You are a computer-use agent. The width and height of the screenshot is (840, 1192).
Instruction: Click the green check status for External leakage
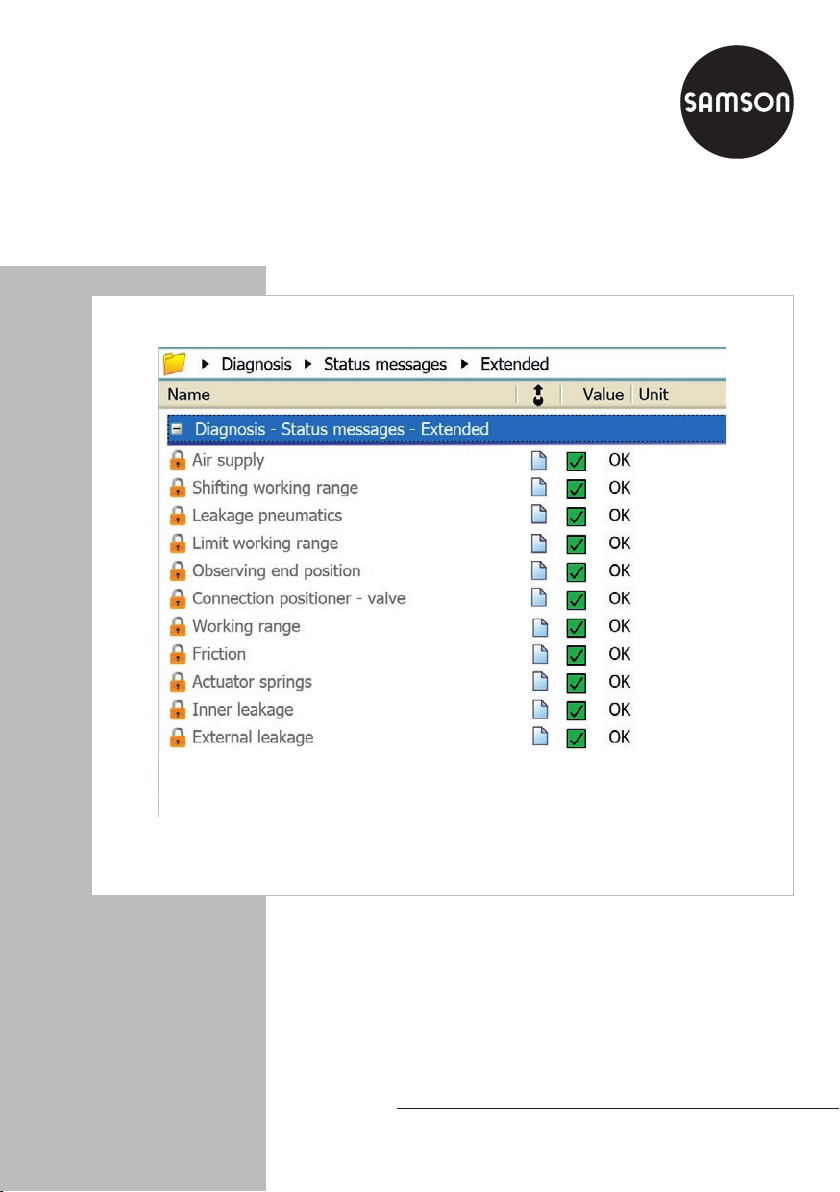tap(576, 738)
